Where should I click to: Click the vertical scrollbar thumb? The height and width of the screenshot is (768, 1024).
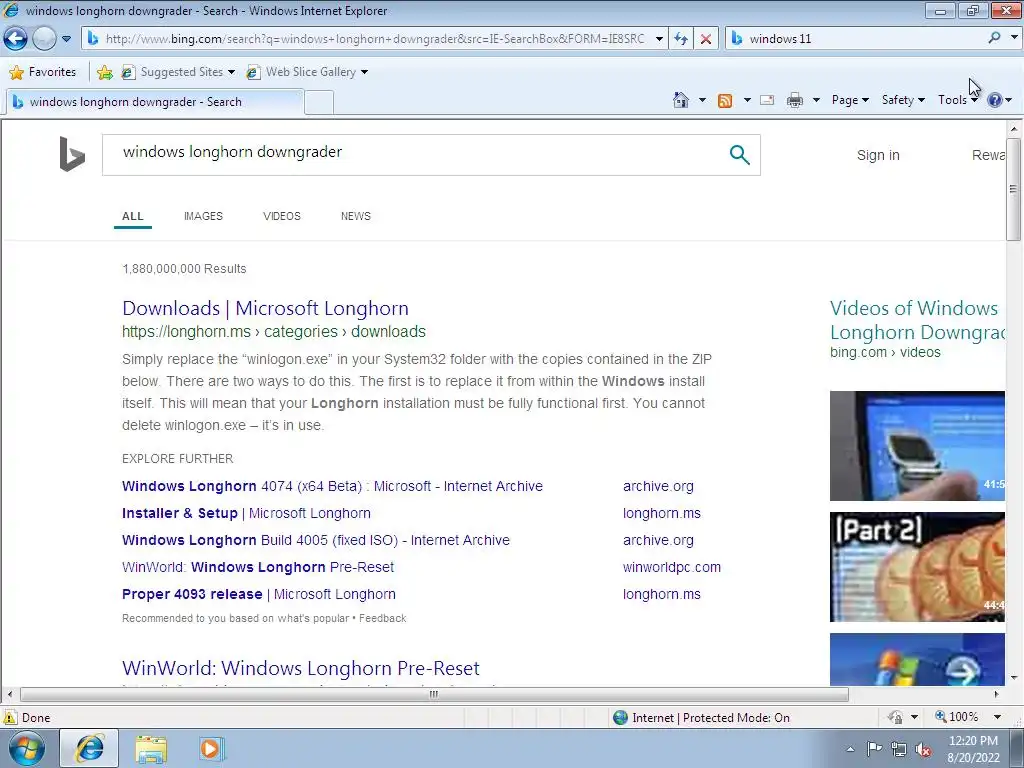(1014, 189)
